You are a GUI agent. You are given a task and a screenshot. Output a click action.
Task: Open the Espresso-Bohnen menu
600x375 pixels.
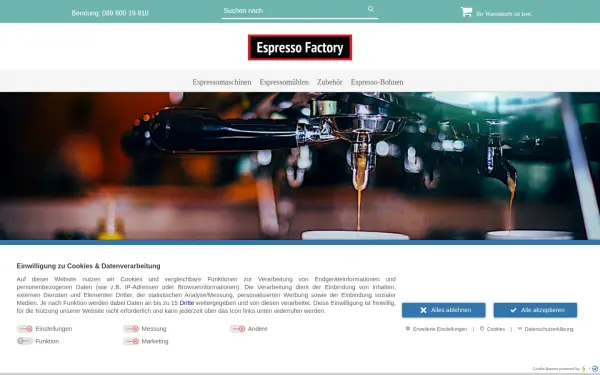tap(377, 82)
